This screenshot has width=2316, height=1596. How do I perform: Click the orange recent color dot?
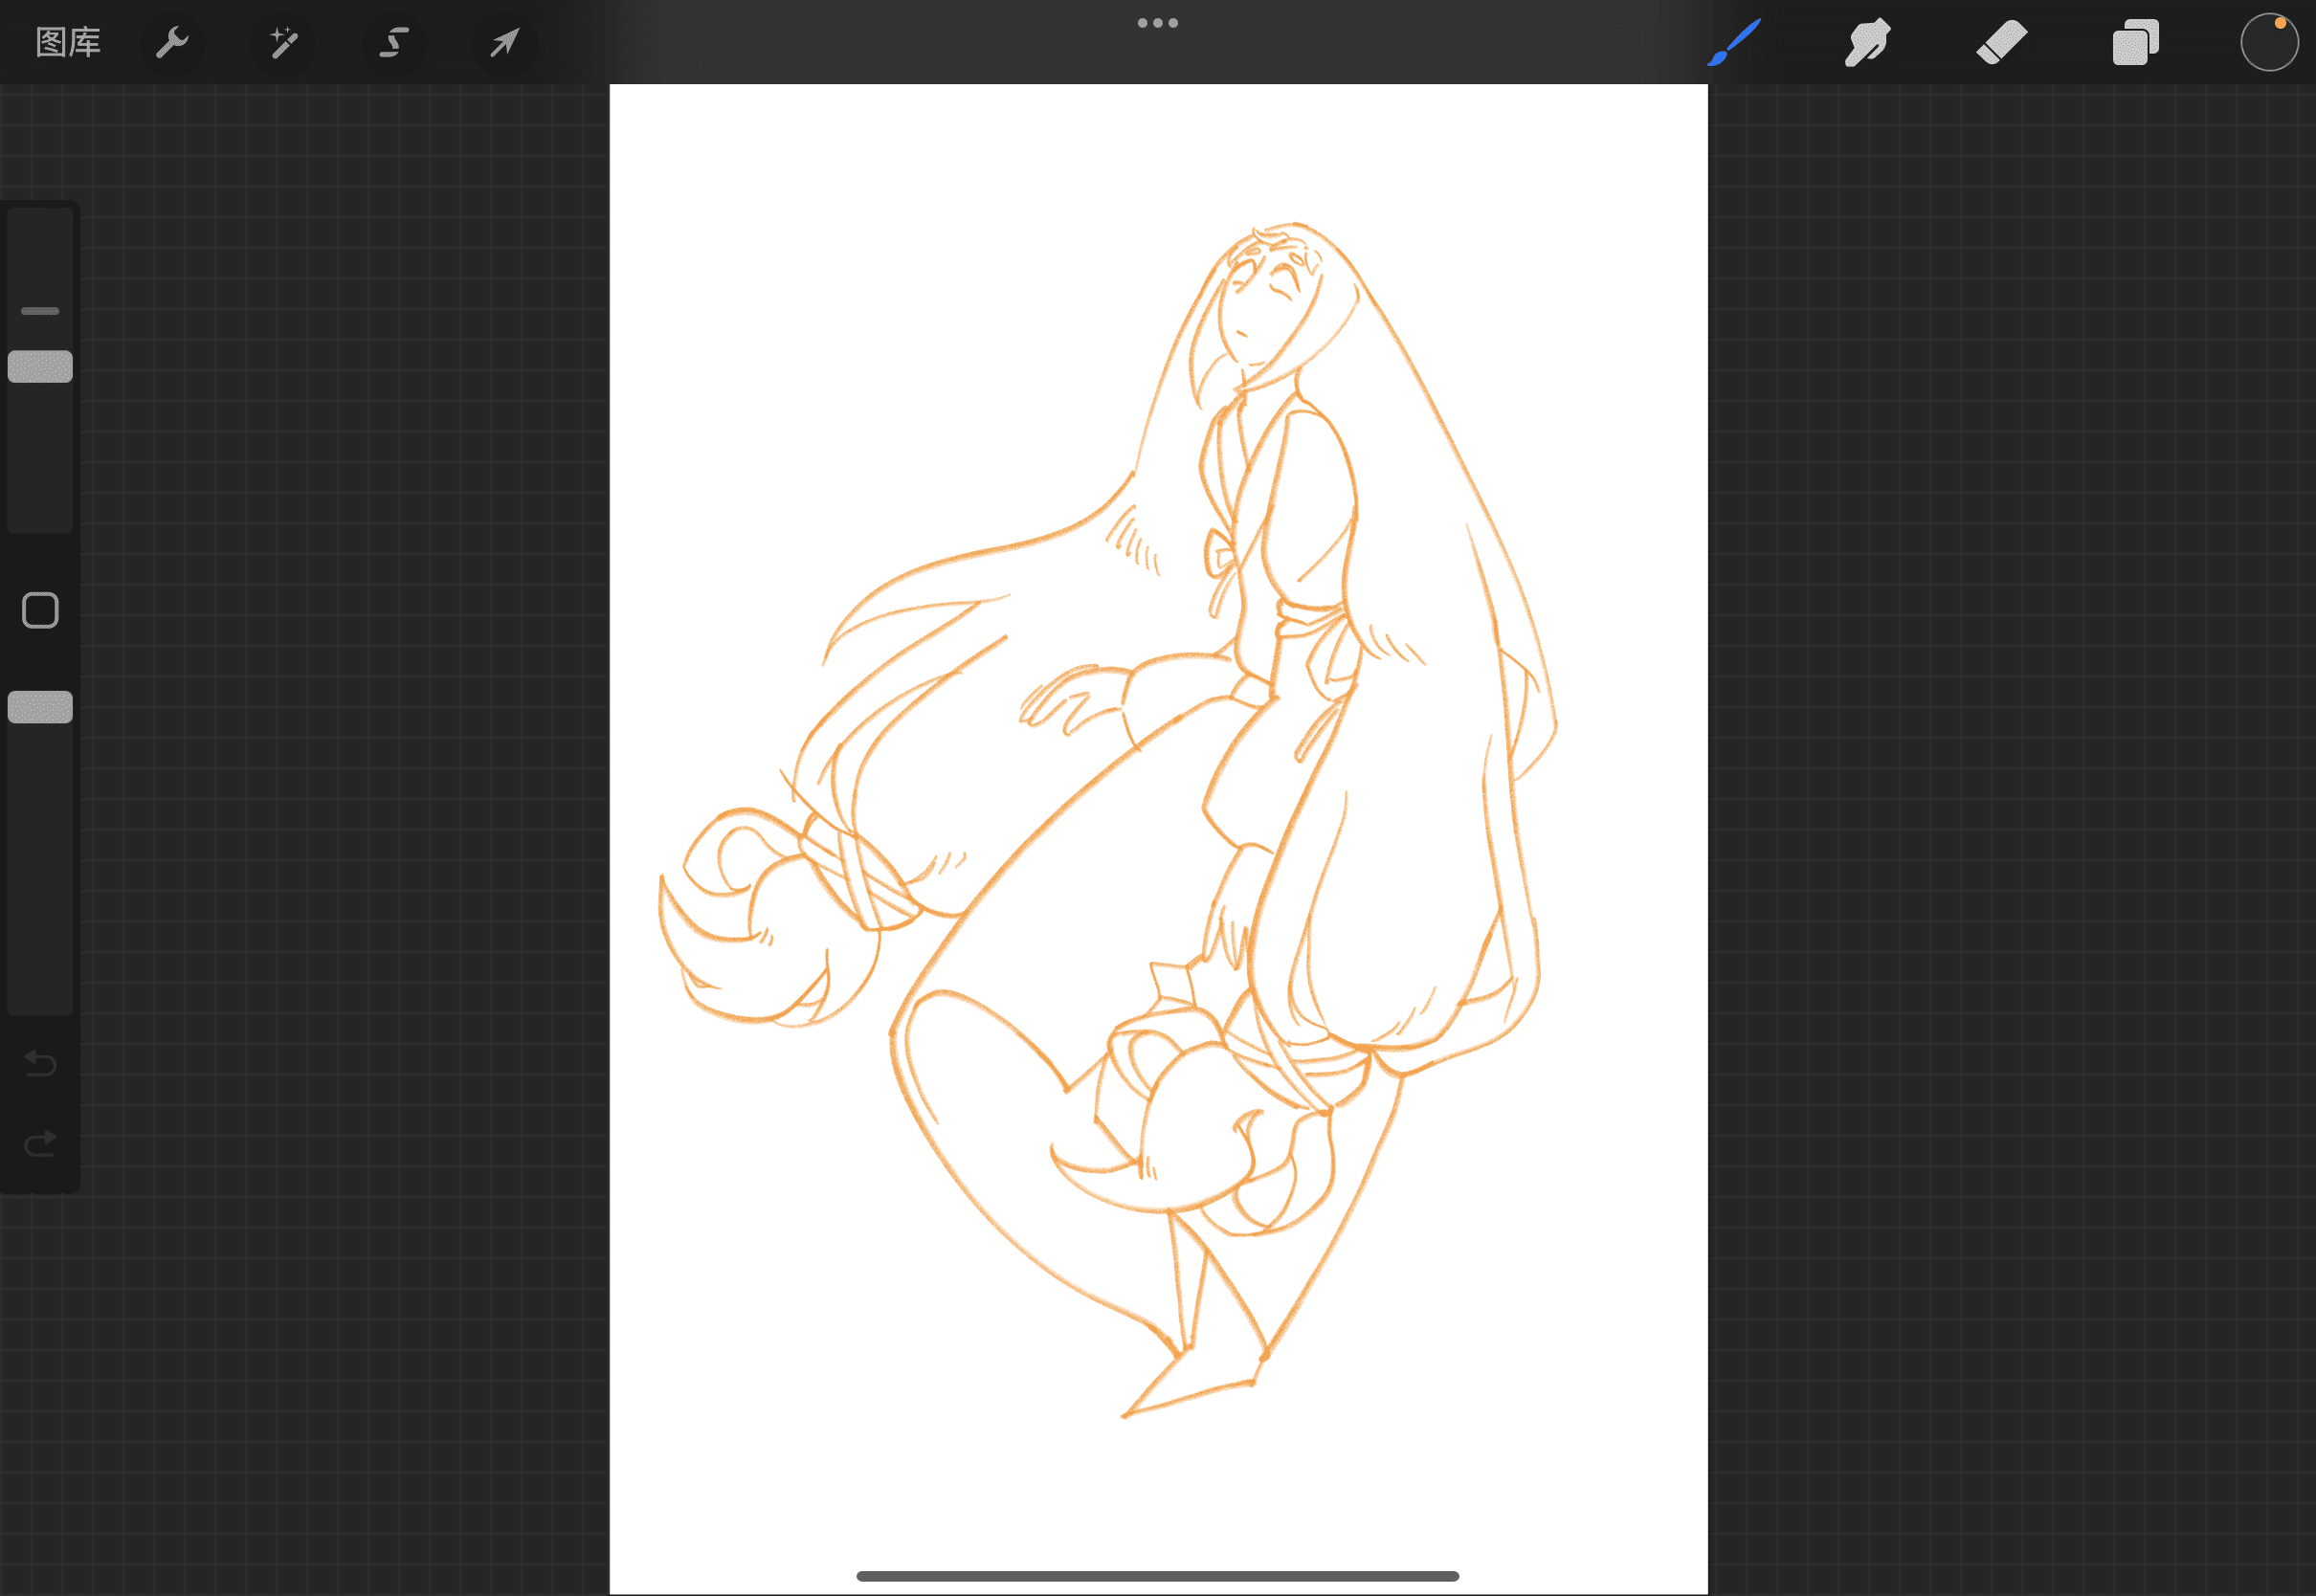(2280, 23)
